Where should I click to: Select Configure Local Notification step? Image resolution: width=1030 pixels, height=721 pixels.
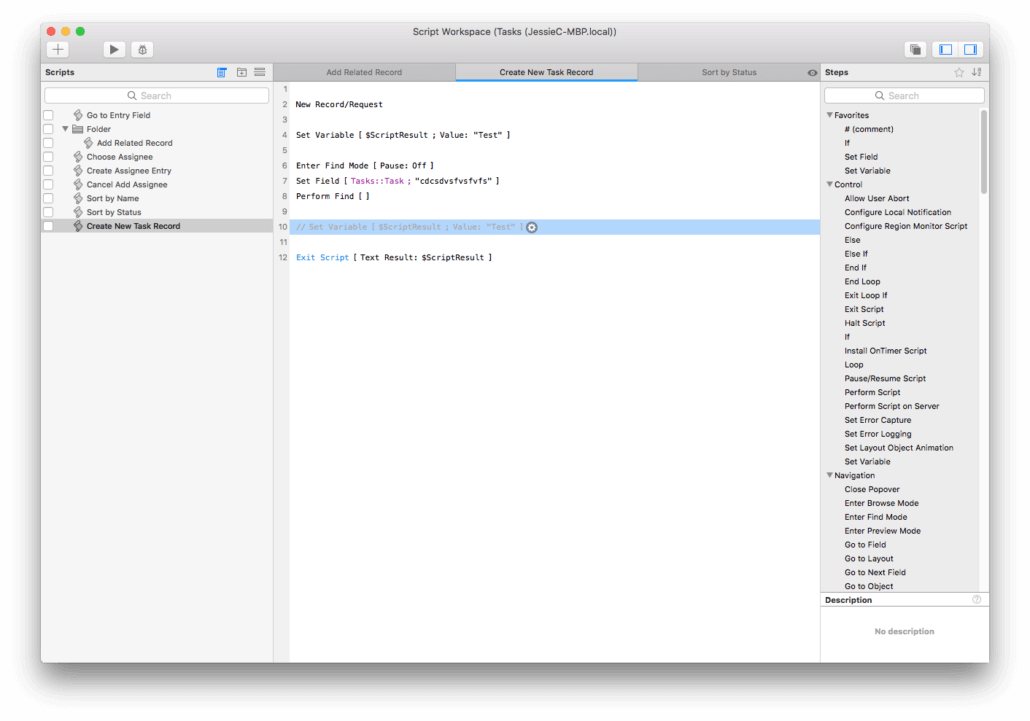point(897,212)
